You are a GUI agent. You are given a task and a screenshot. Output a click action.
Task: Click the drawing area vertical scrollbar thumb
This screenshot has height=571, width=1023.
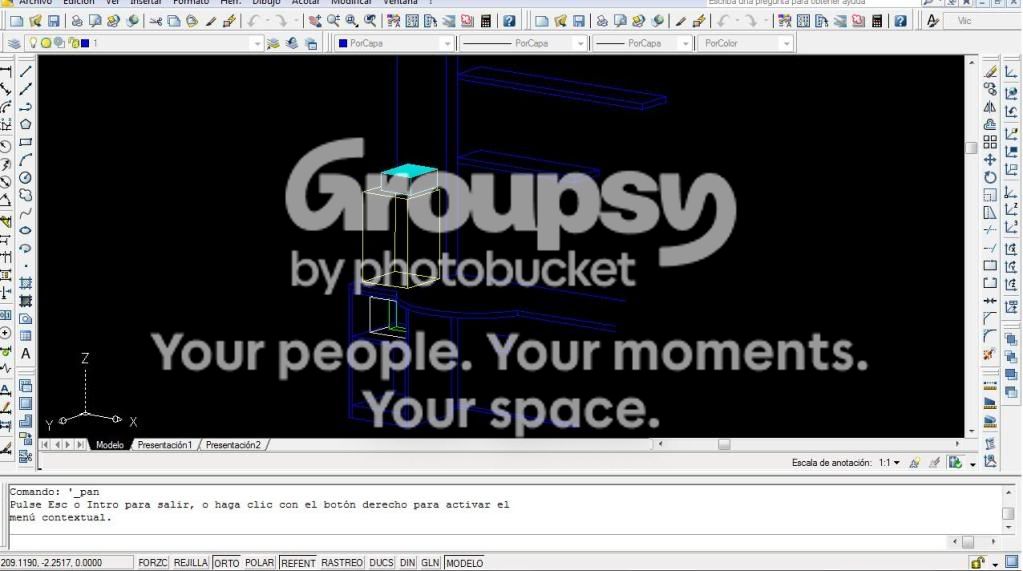971,148
